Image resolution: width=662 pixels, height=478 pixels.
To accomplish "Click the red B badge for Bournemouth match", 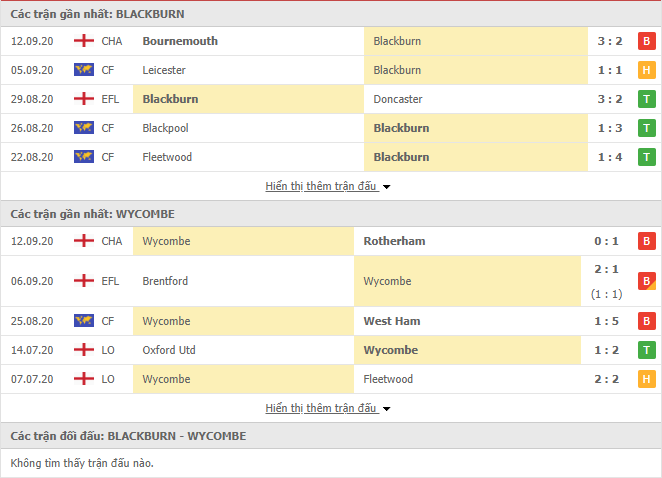I will click(646, 41).
